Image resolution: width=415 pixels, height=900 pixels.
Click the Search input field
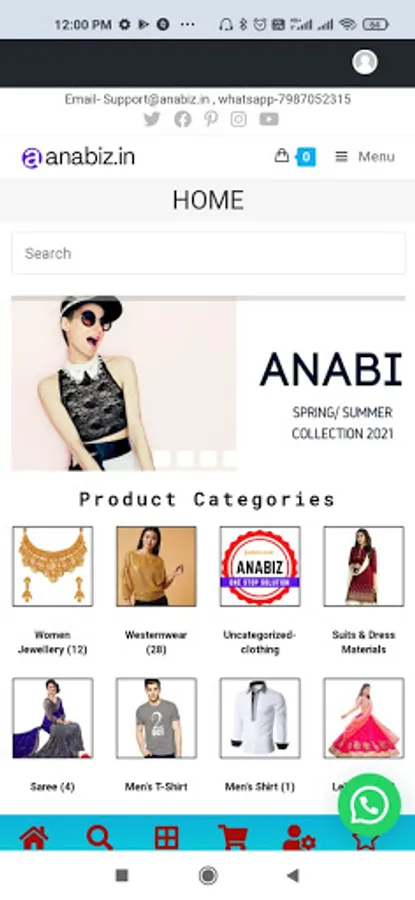pyautogui.click(x=208, y=253)
